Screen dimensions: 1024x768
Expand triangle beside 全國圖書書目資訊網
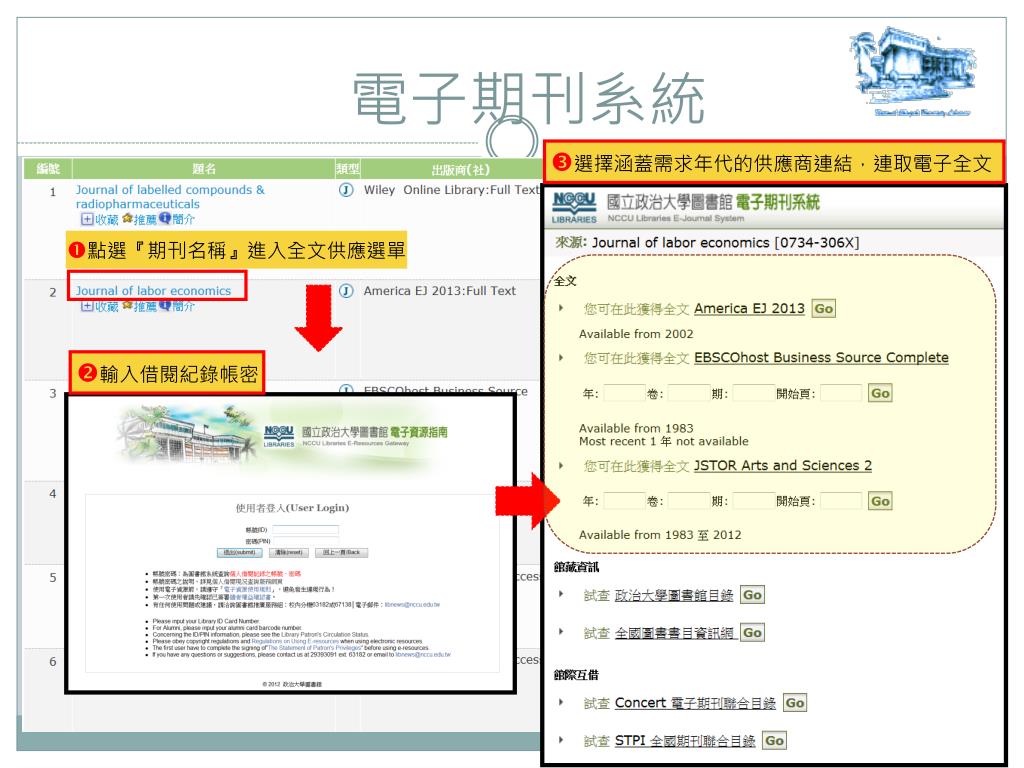561,632
